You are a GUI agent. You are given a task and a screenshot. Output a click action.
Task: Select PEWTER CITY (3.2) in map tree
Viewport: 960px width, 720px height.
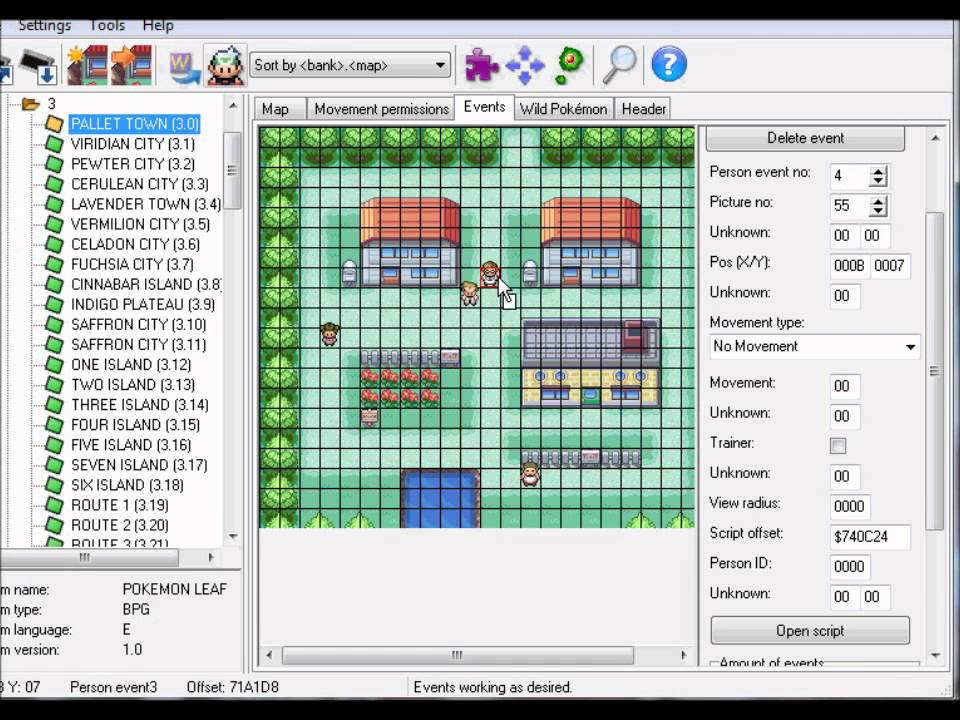tap(133, 164)
